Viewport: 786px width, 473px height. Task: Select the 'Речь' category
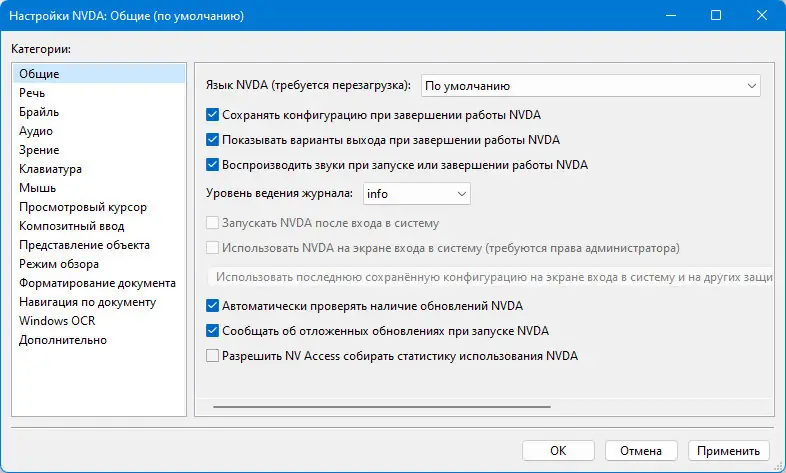pos(31,93)
